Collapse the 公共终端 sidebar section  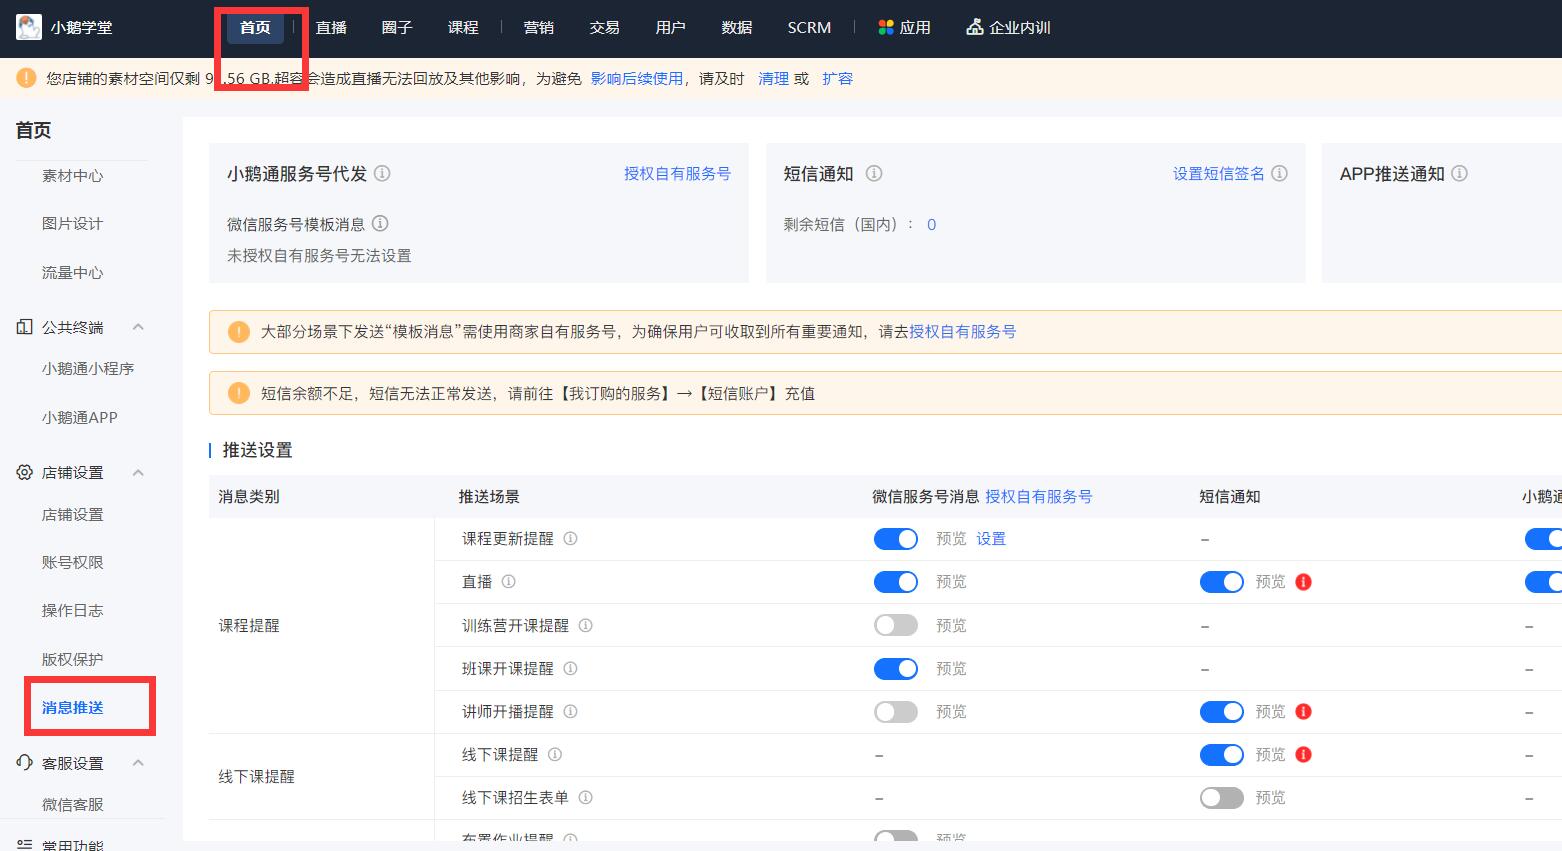click(139, 326)
